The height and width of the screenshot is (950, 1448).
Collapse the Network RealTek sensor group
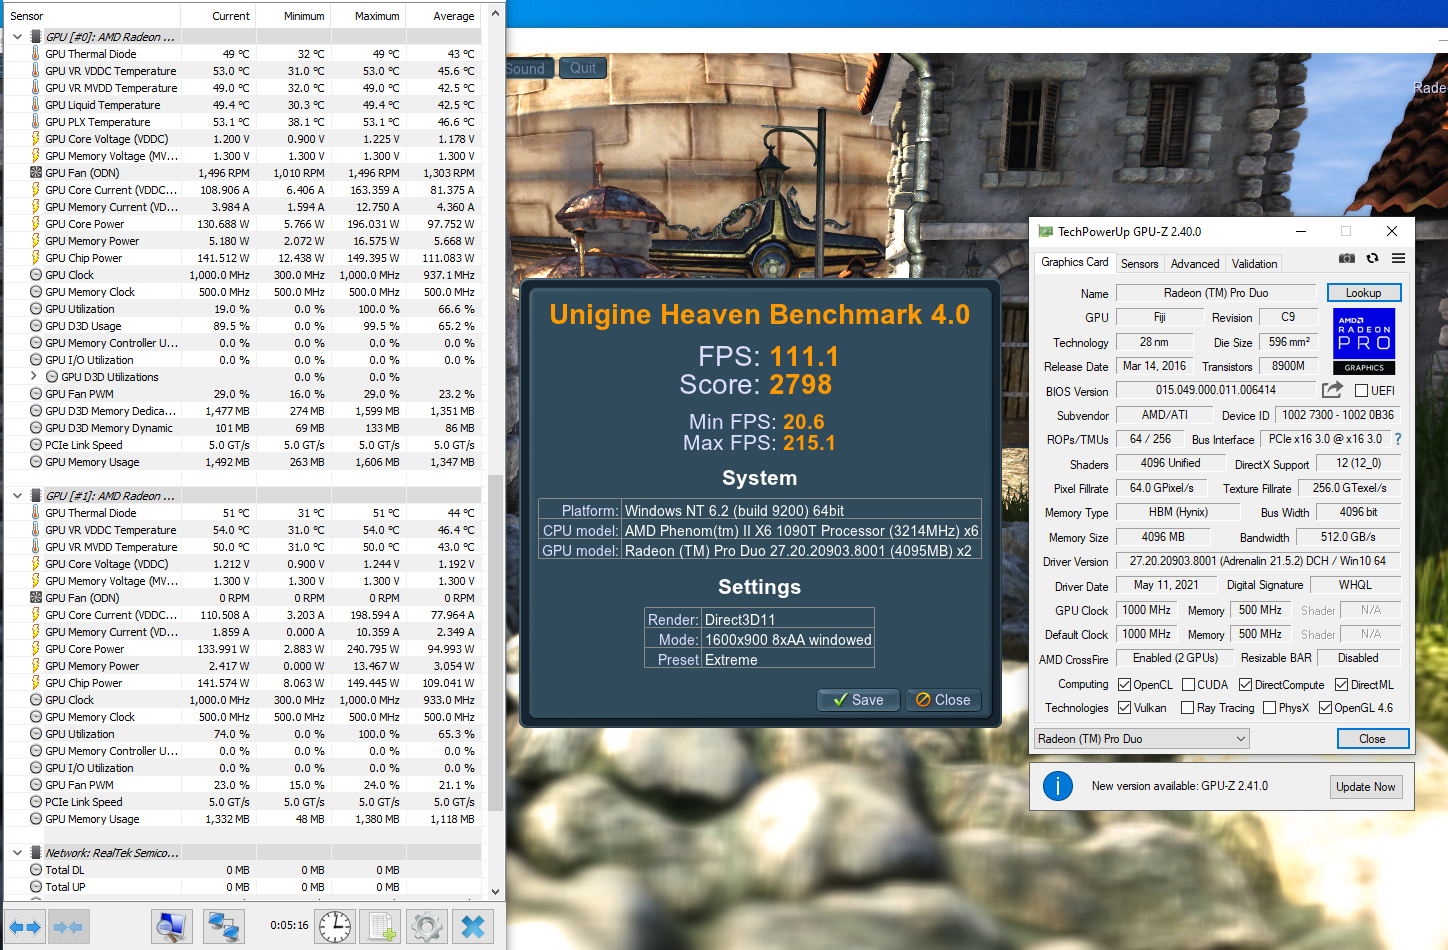tap(17, 853)
